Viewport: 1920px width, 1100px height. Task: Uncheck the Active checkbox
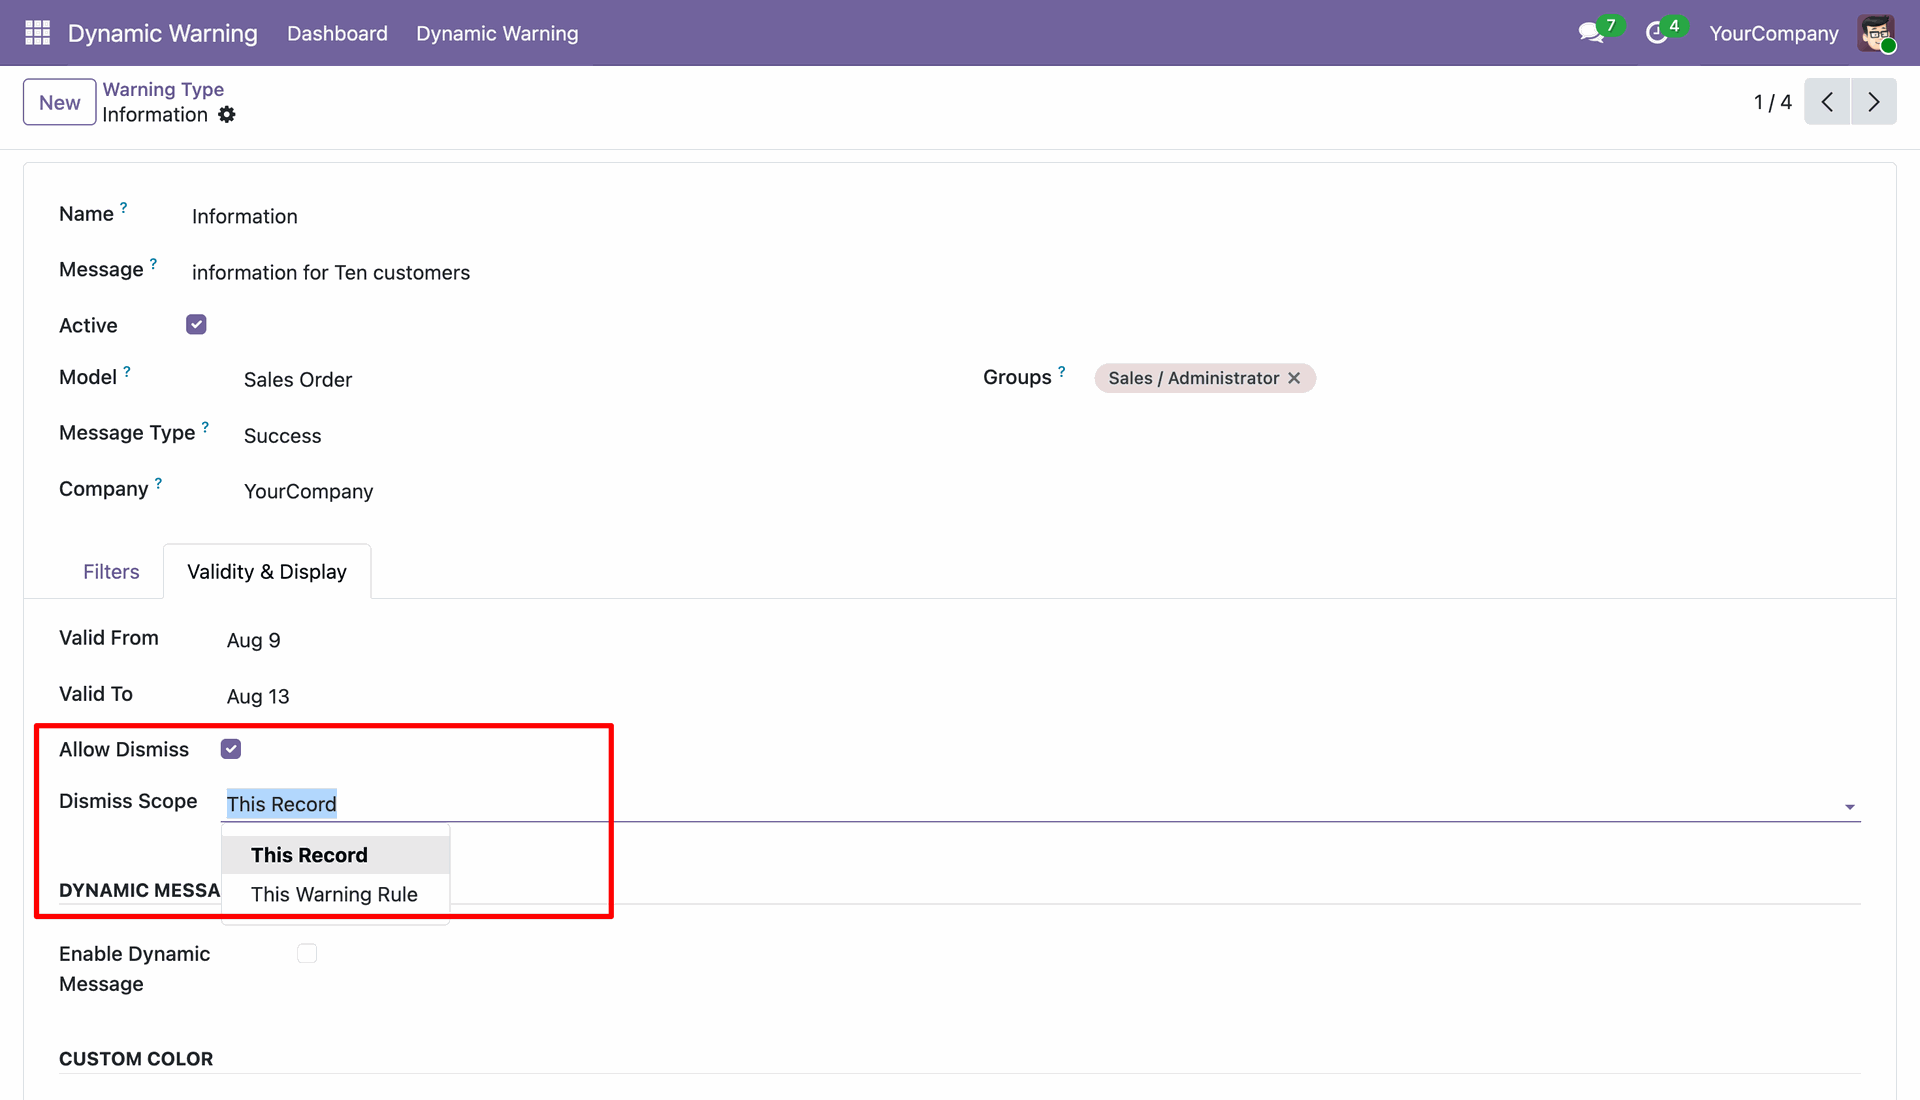196,325
